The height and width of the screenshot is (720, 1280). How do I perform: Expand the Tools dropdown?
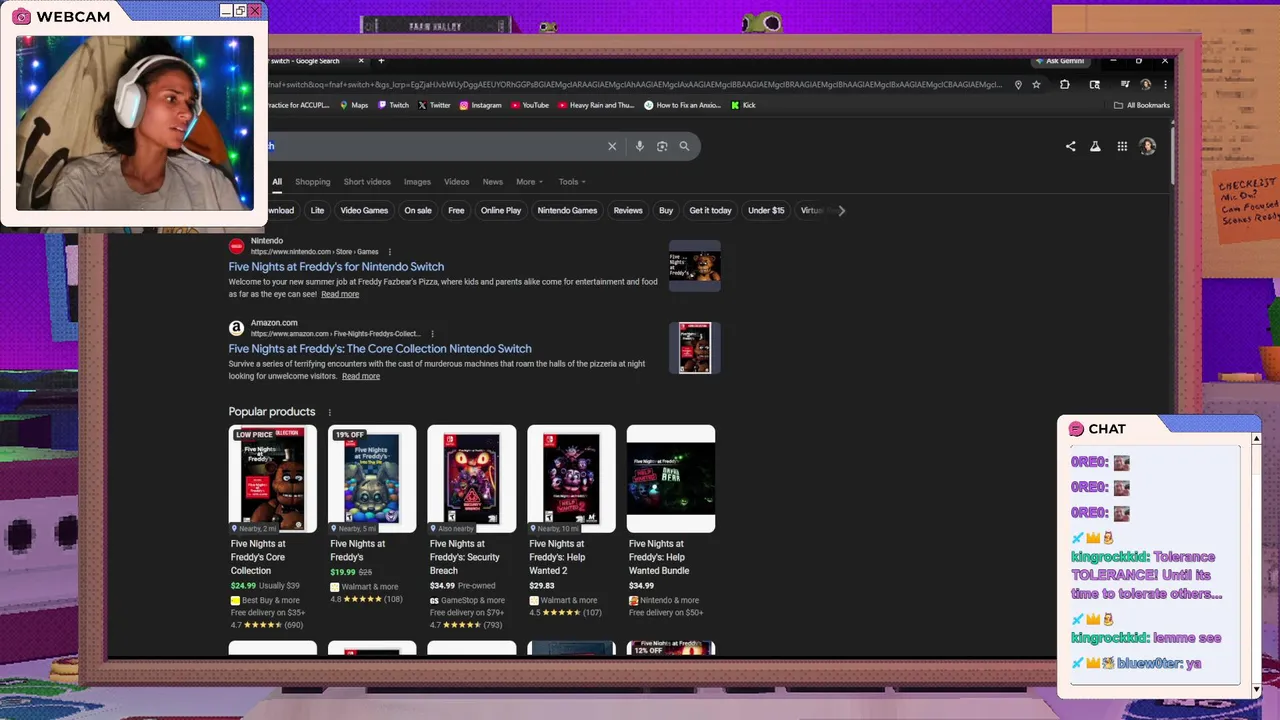point(572,182)
